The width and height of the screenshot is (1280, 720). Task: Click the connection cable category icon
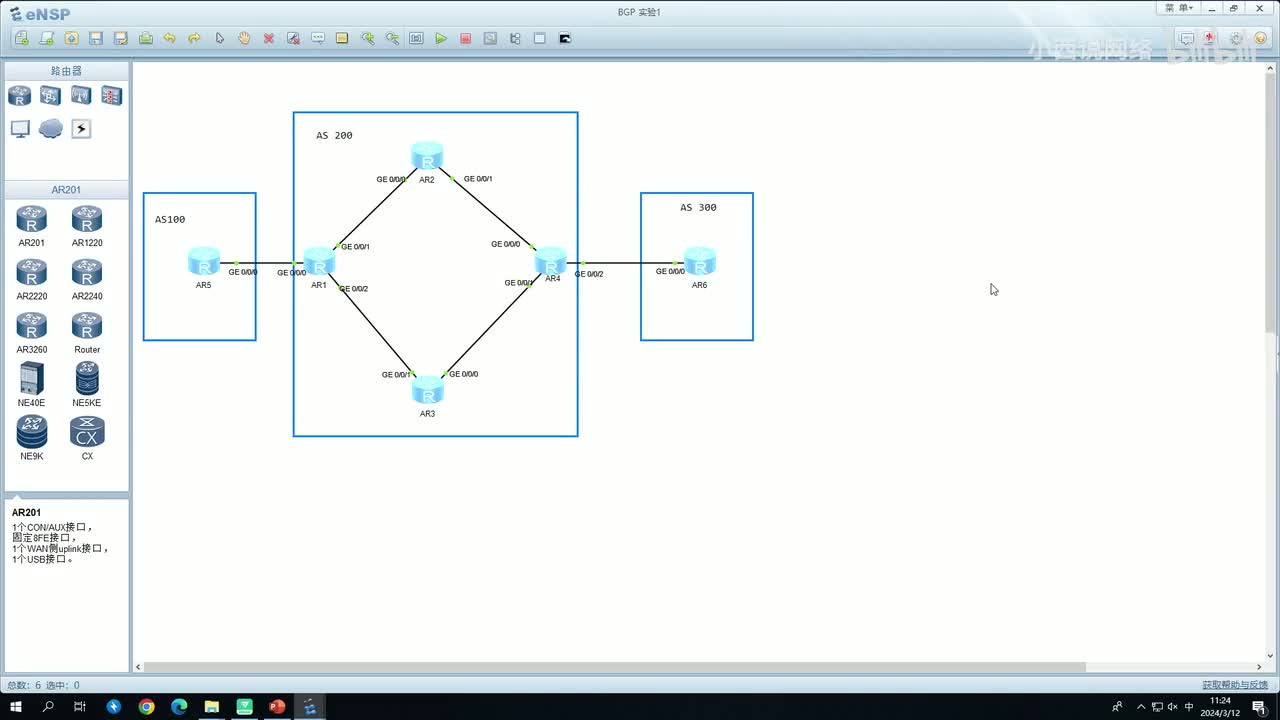click(81, 129)
